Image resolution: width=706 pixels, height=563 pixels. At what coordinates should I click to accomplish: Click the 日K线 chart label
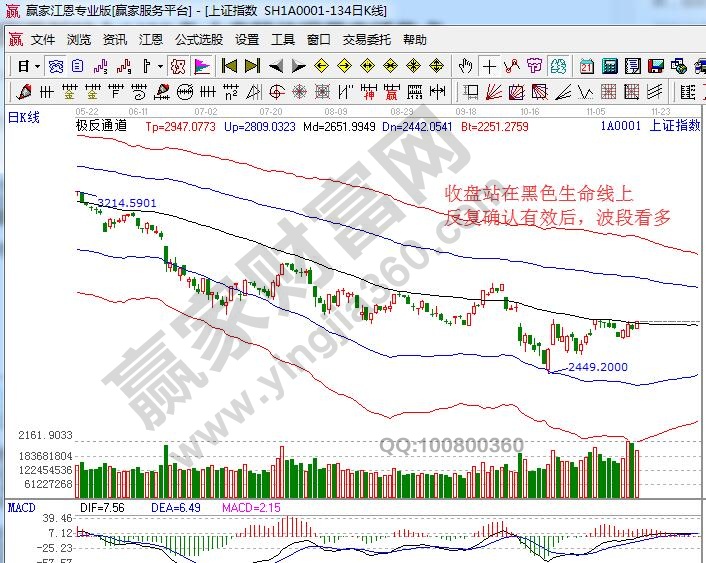[x=24, y=117]
